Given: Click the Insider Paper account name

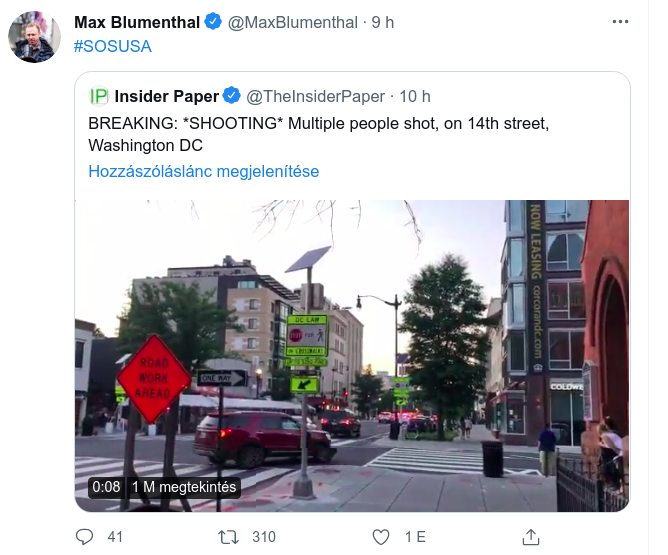Looking at the screenshot, I should [167, 96].
